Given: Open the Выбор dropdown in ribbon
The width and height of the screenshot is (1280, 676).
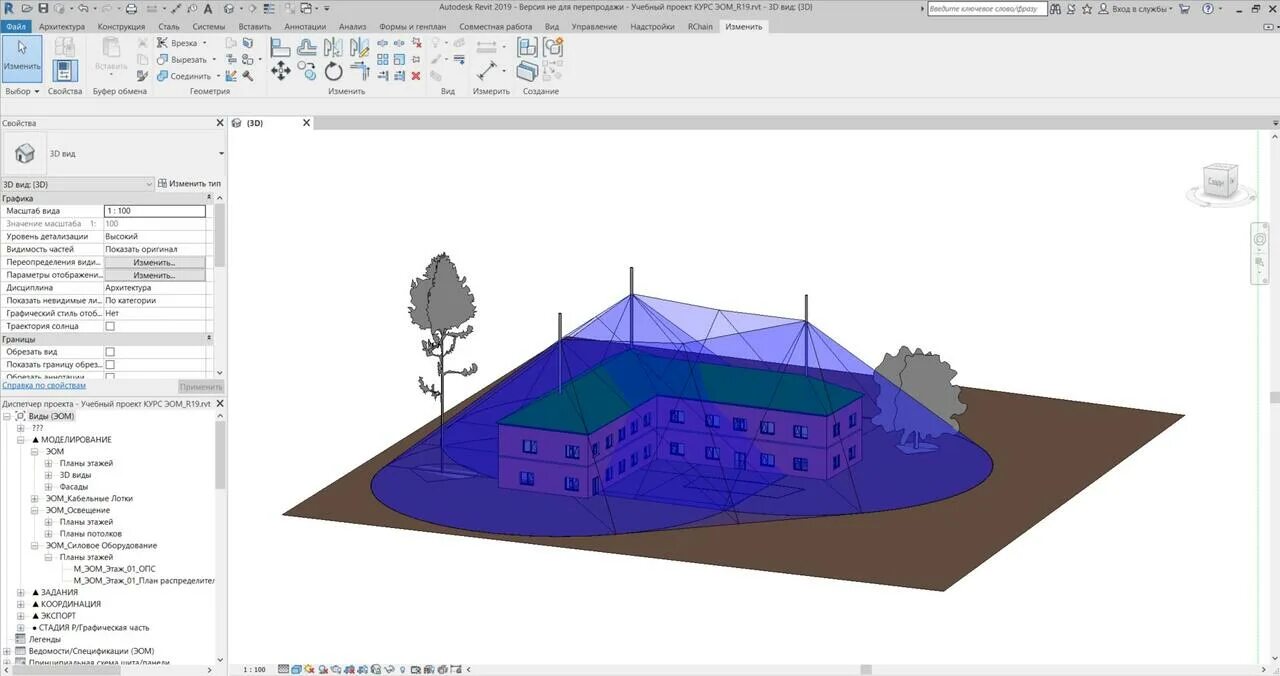Looking at the screenshot, I should click(21, 91).
